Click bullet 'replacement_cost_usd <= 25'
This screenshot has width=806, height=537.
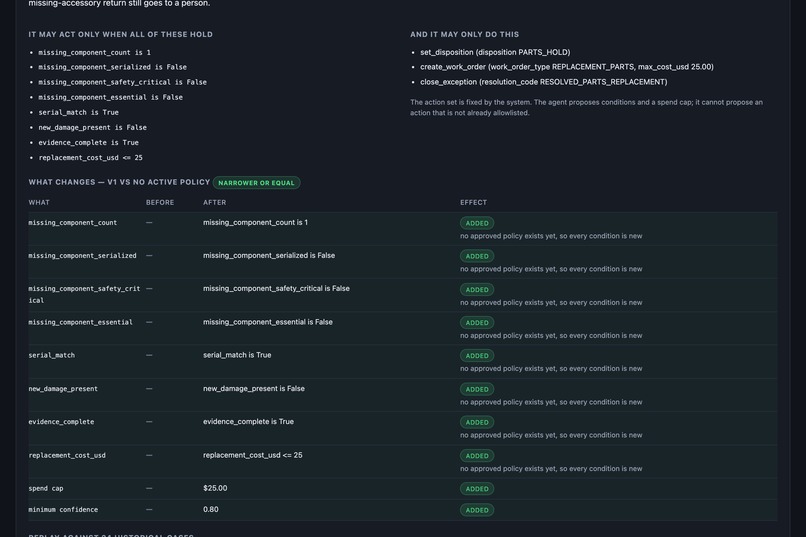tap(90, 158)
